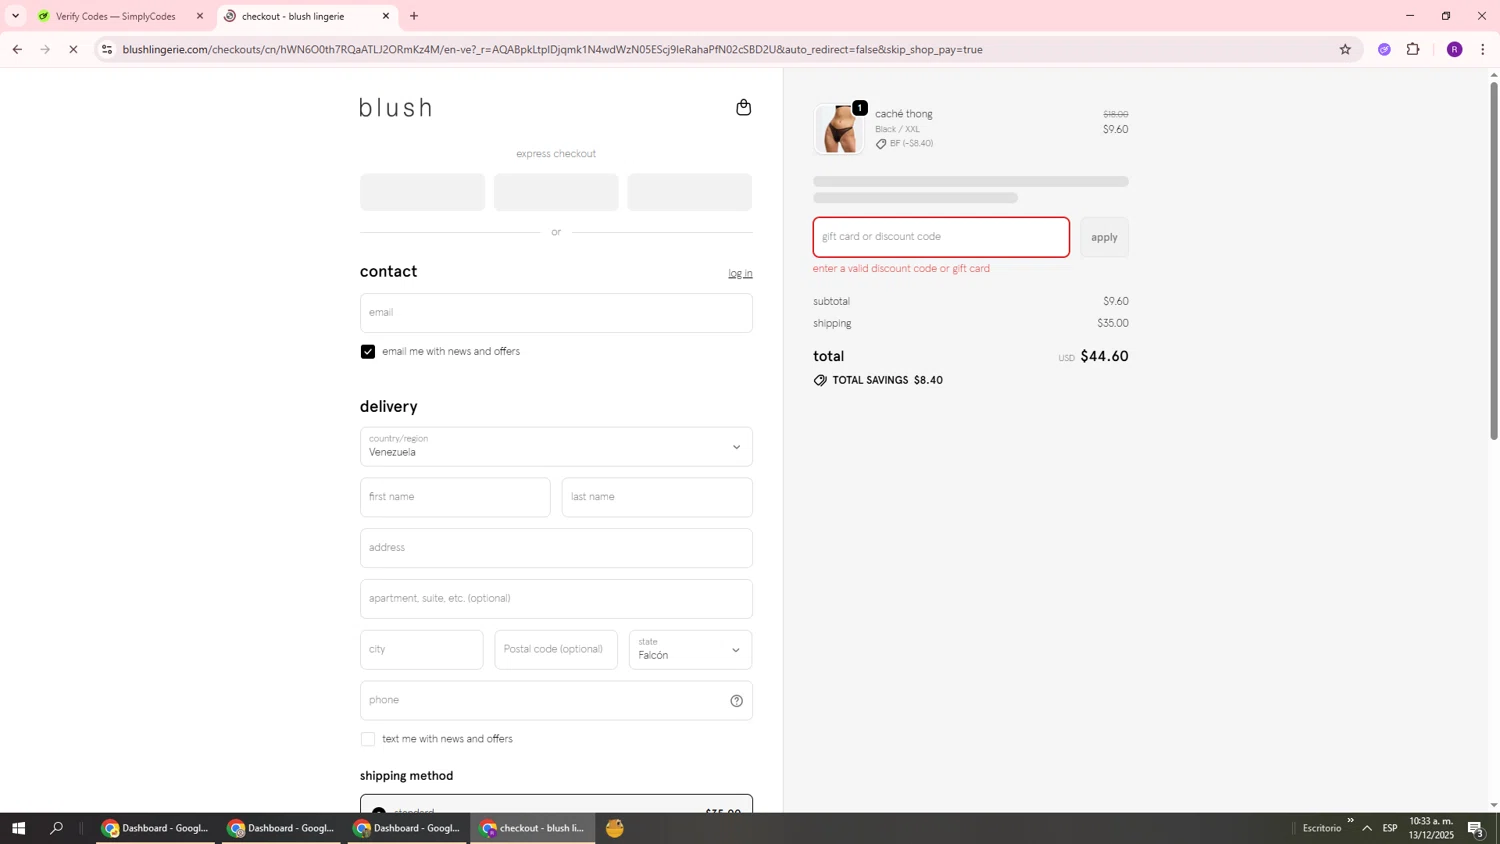Click the first express checkout button
Screen dimensions: 1500x844
tap(422, 192)
